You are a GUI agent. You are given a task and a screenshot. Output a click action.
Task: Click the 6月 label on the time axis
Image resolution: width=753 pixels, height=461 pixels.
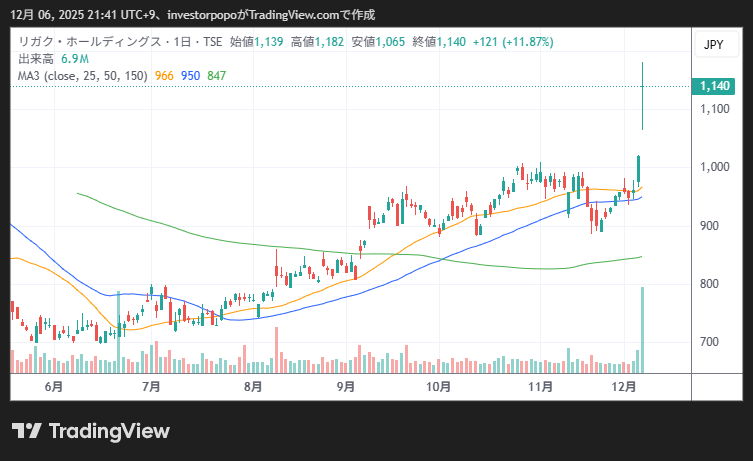(54, 386)
